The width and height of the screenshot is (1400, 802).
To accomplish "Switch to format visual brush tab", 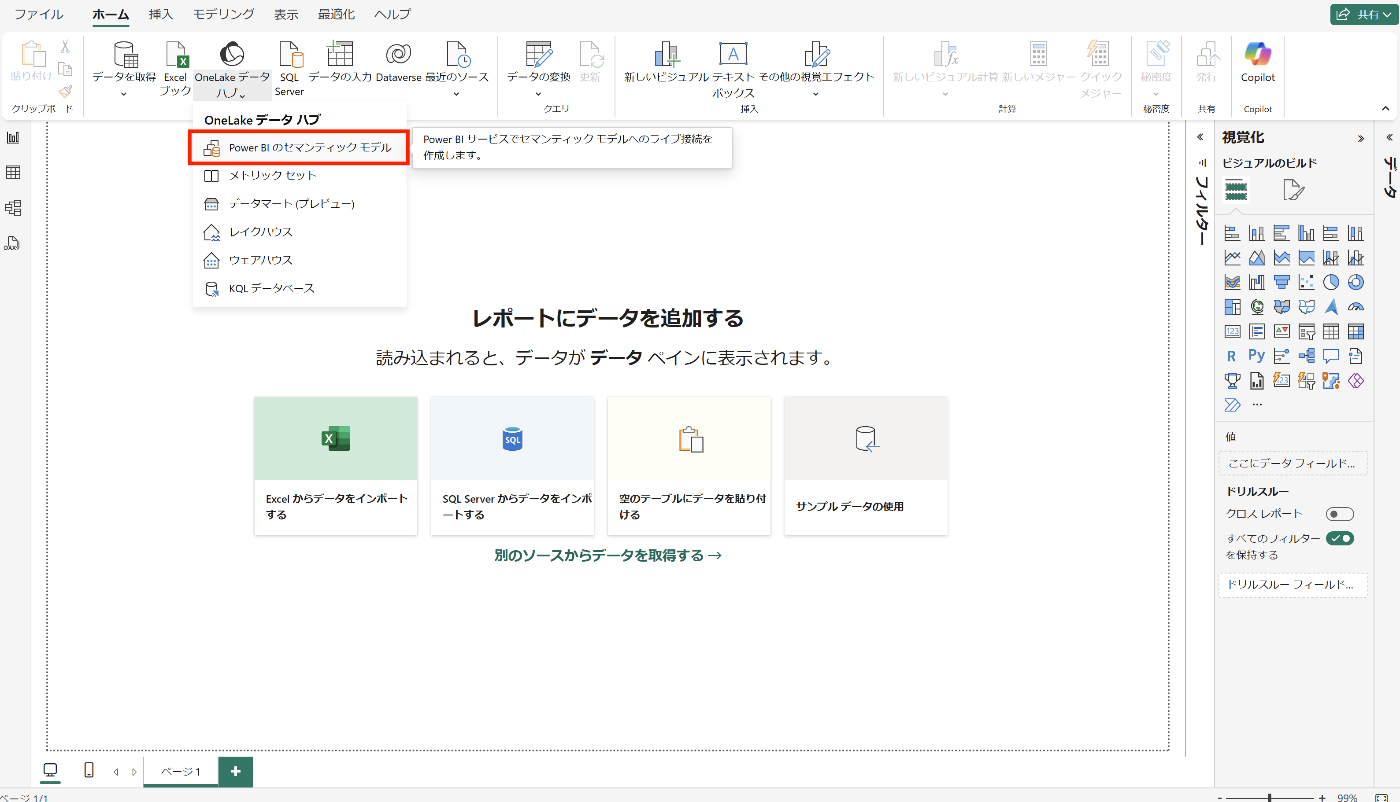I will [x=1293, y=190].
